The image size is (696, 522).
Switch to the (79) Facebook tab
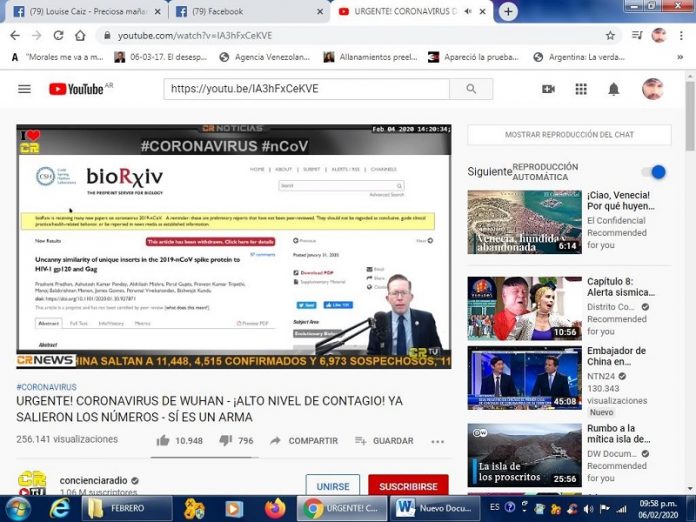[250, 12]
